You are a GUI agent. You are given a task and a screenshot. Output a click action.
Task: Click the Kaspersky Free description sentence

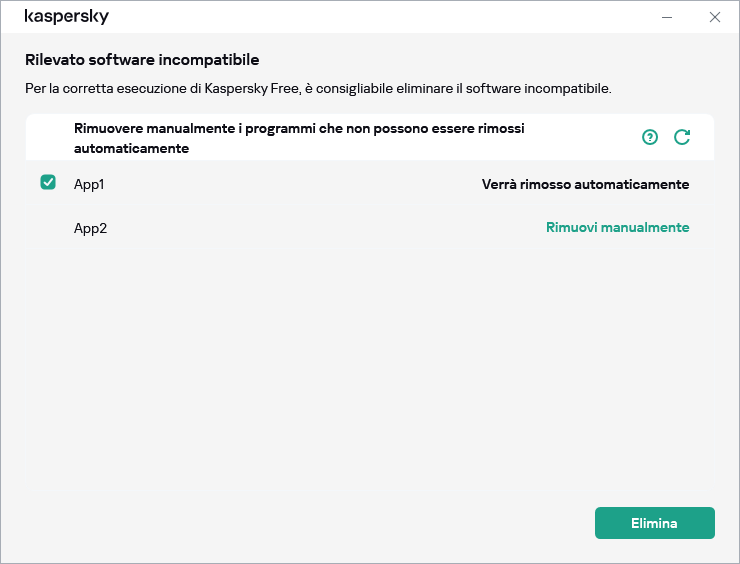pyautogui.click(x=317, y=89)
